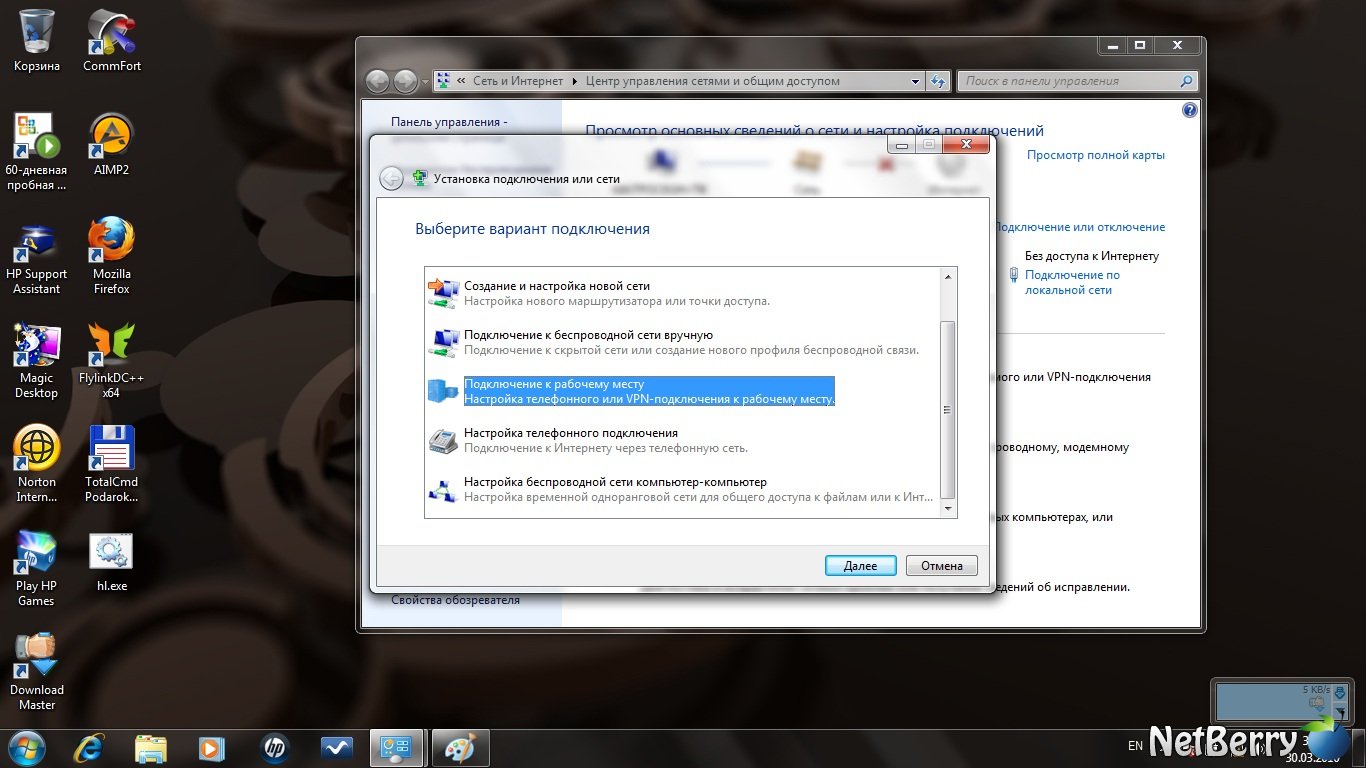Viewport: 1366px width, 768px height.
Task: Click the help question mark icon
Action: 1189,110
